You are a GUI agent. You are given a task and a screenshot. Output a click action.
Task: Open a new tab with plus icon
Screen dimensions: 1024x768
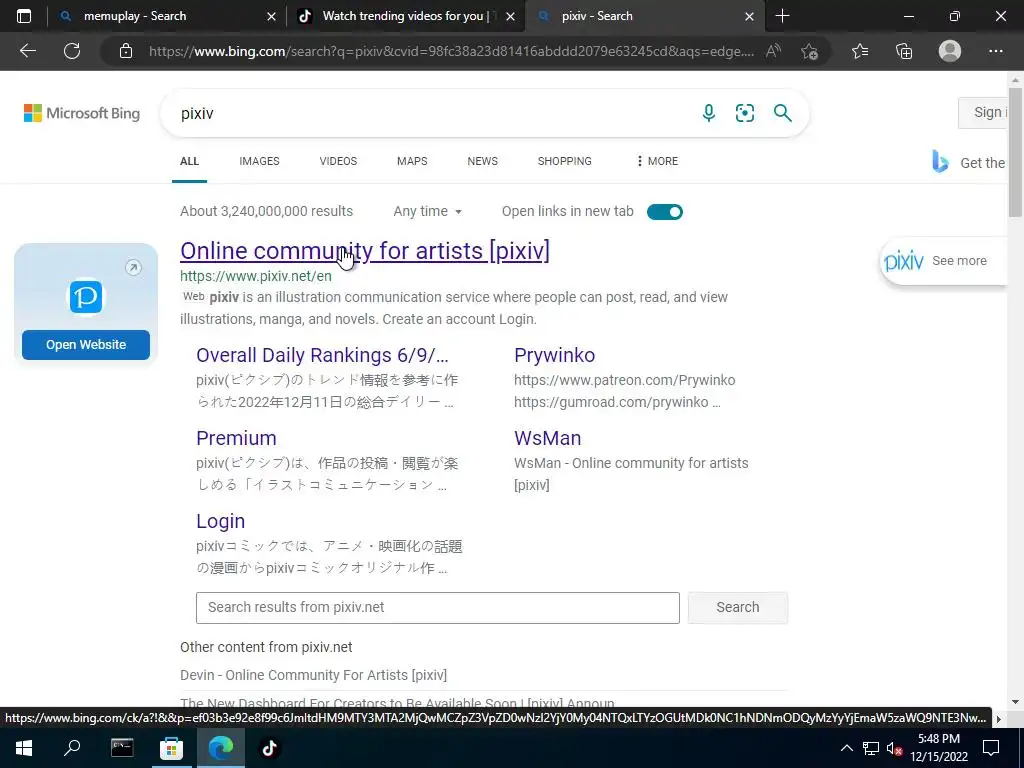pos(782,16)
